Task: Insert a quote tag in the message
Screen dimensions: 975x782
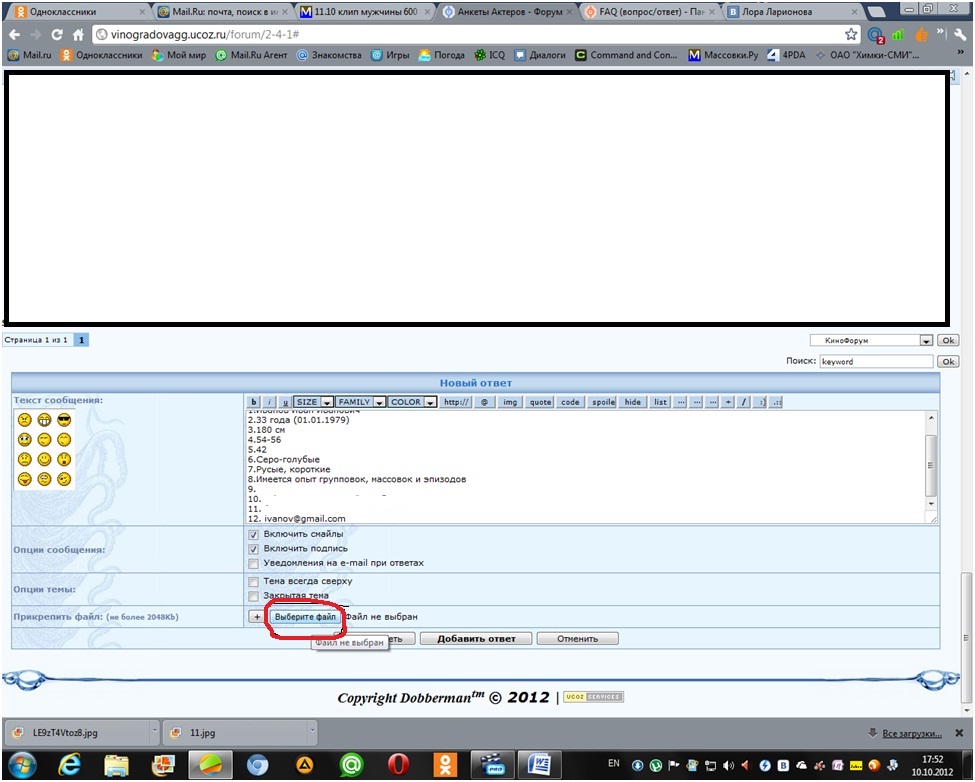Action: [540, 402]
